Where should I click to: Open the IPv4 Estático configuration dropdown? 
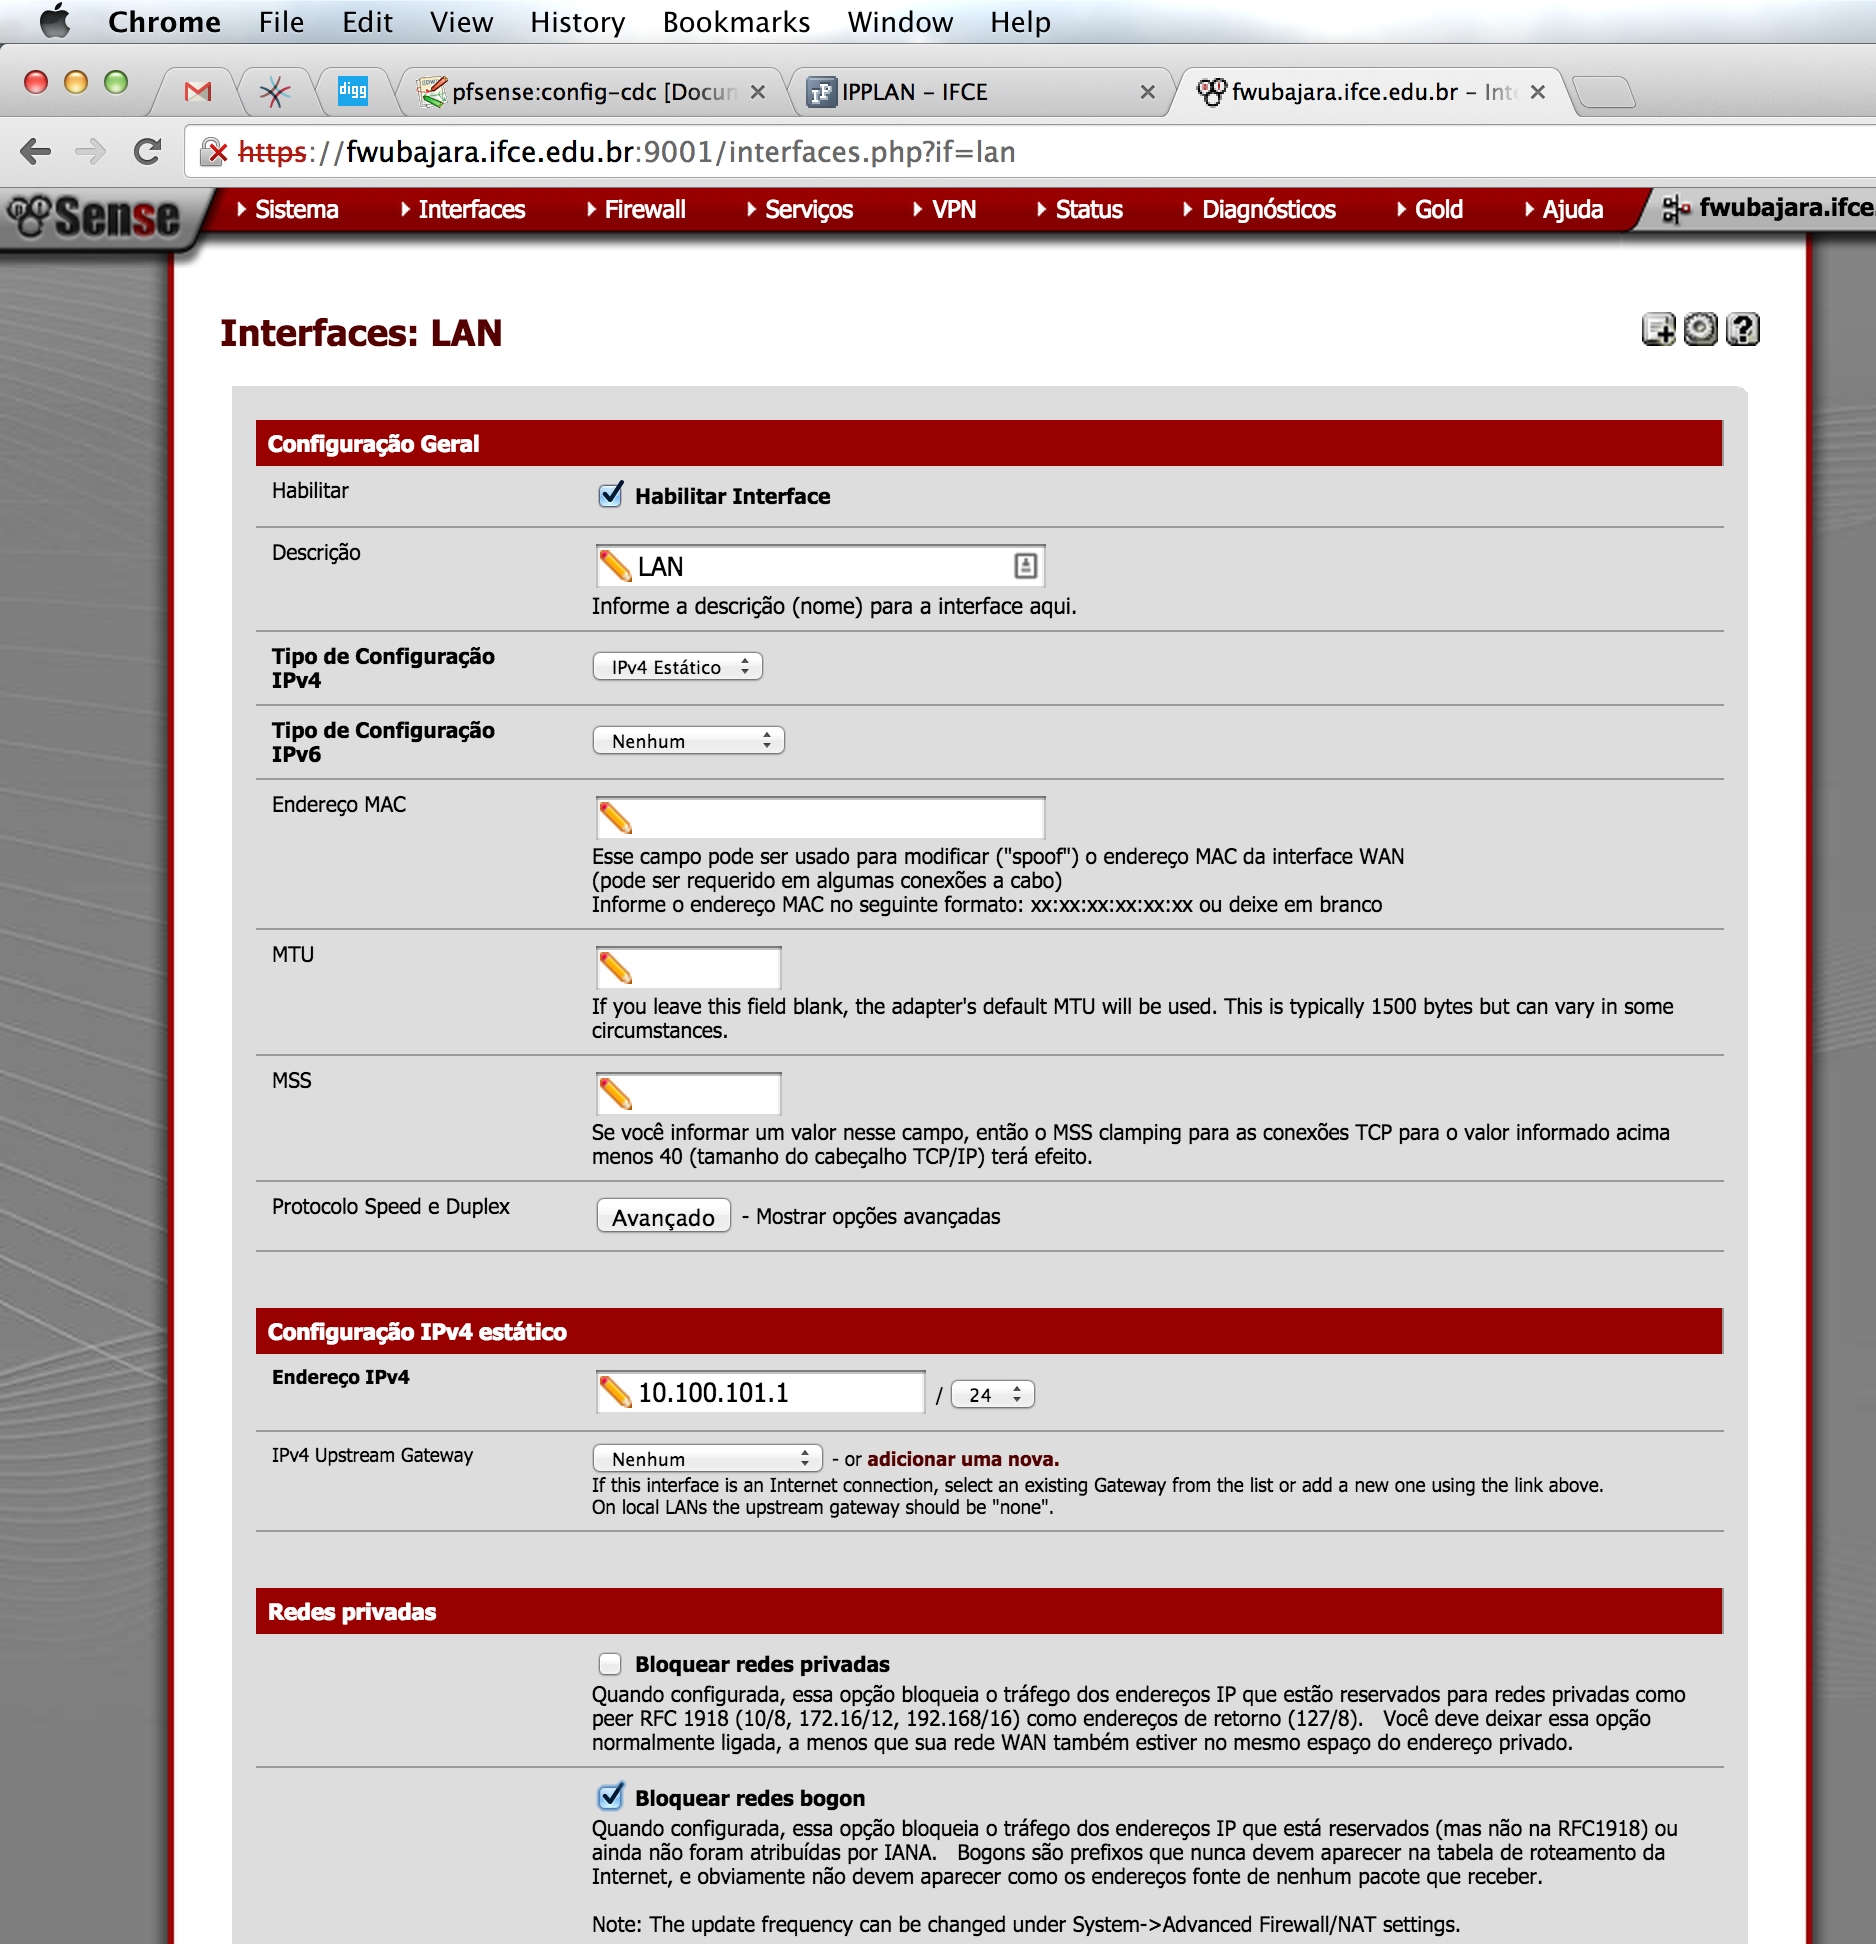pyautogui.click(x=678, y=667)
